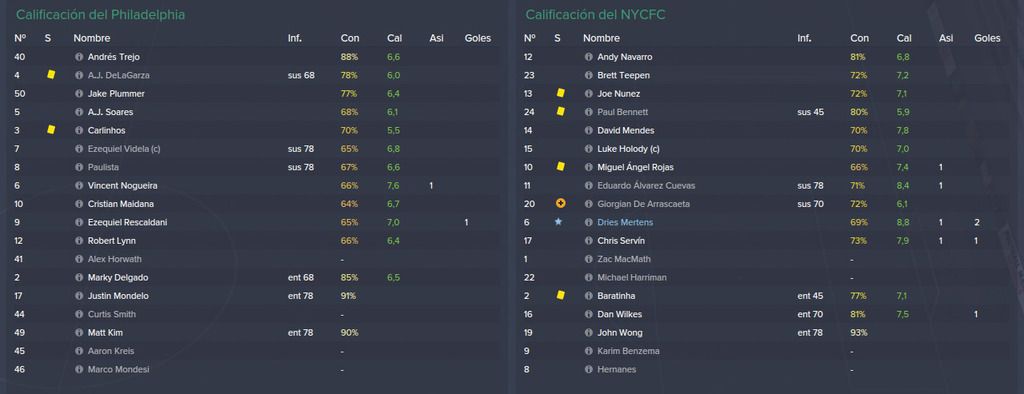The image size is (1024, 394).
Task: Sort Philadelphia table by Cal column
Action: [394, 39]
